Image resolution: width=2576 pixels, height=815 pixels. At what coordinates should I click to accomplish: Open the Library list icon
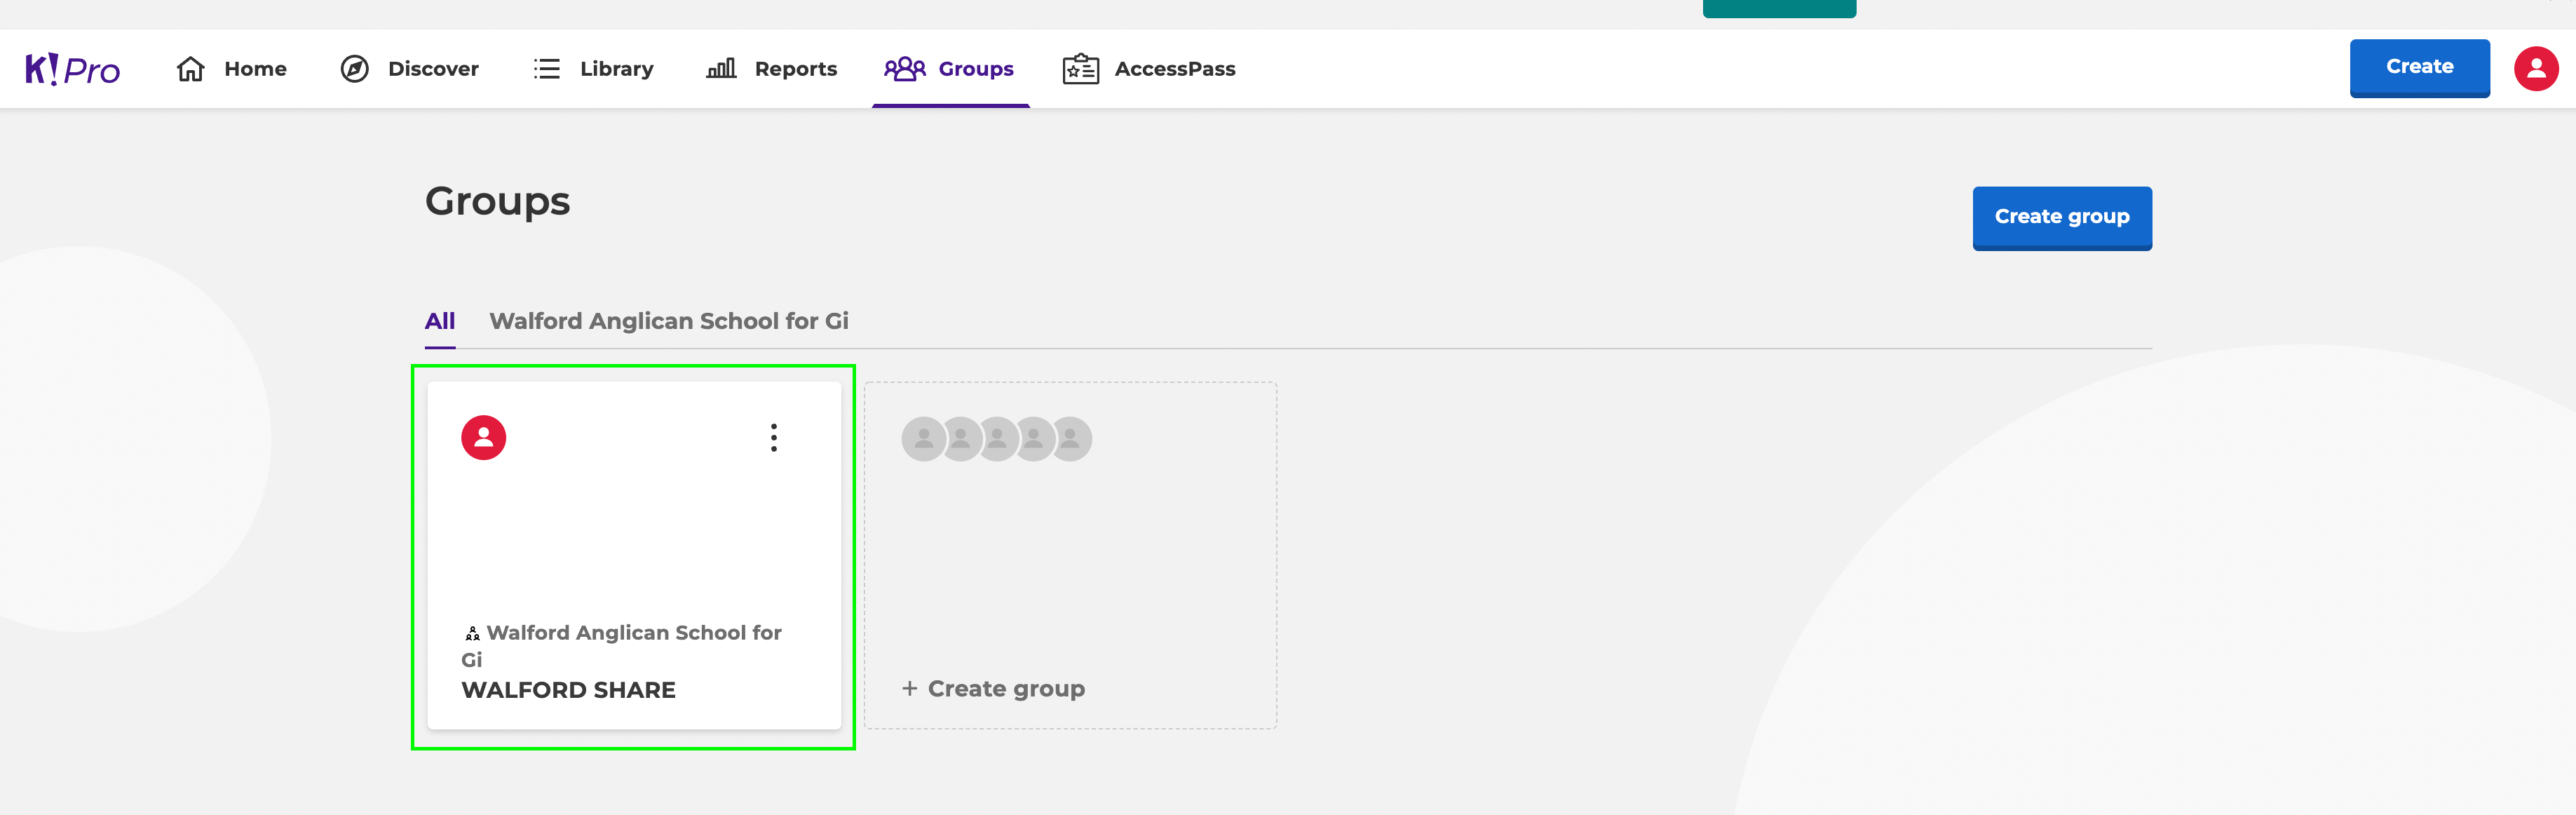tap(547, 68)
